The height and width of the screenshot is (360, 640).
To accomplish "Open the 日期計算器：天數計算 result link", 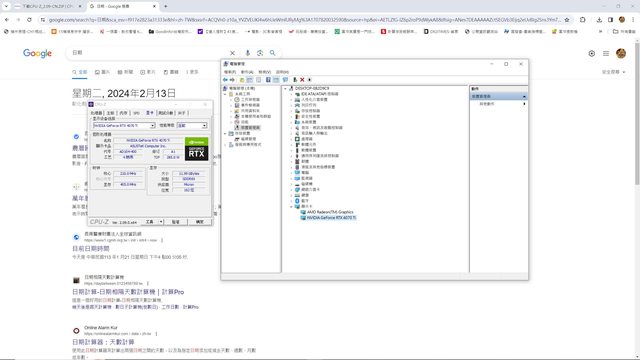I will 103,342.
